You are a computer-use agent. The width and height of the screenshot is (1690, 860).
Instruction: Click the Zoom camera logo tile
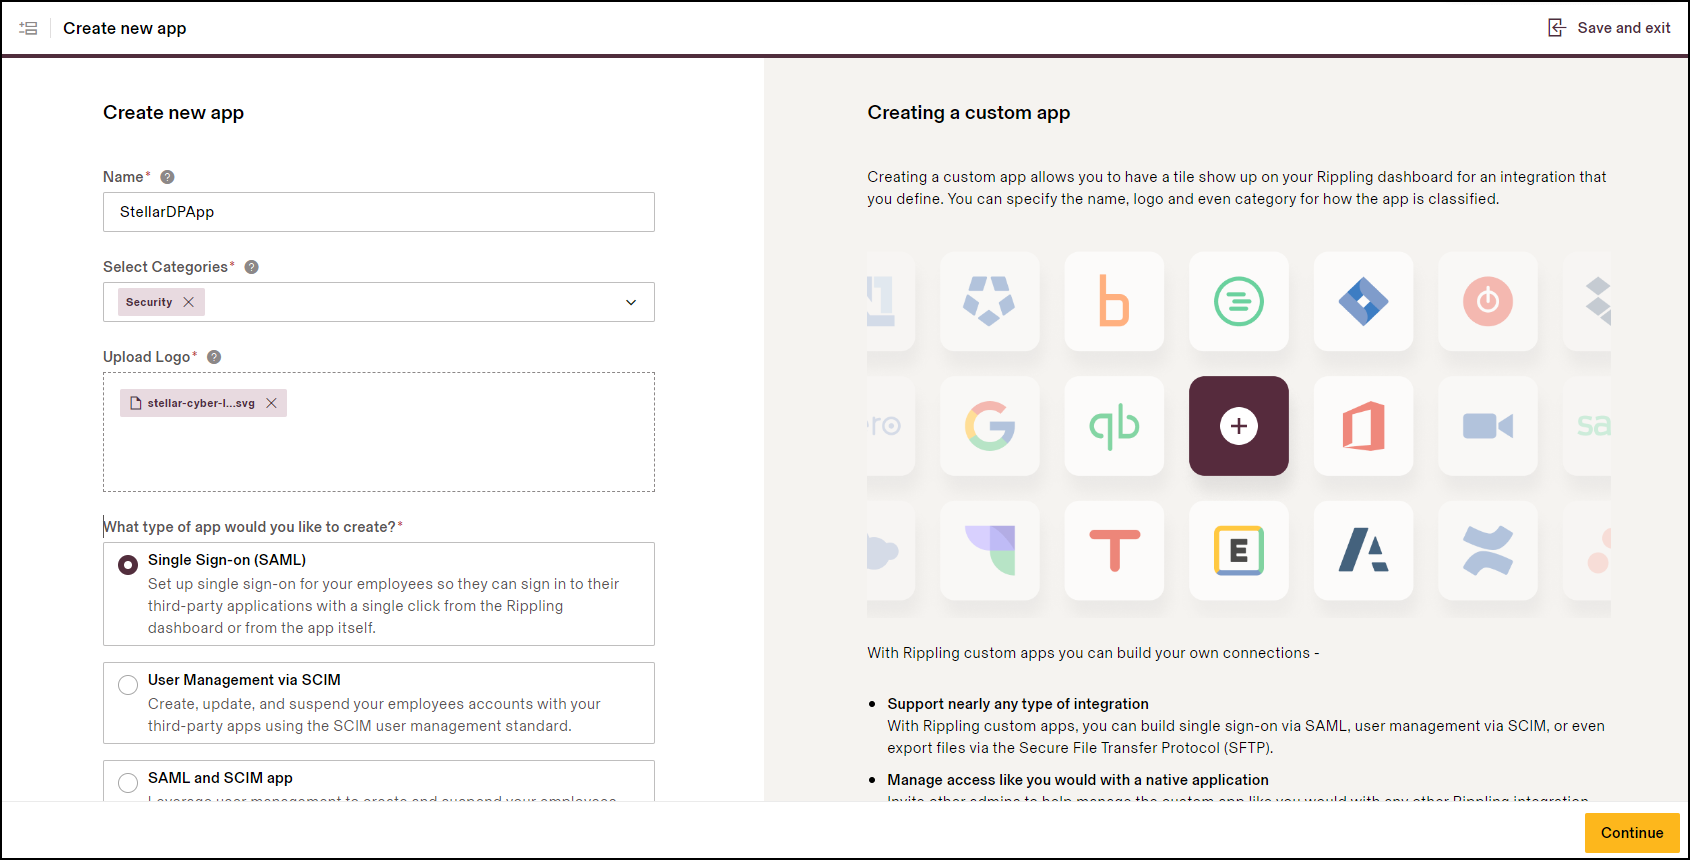pos(1487,426)
